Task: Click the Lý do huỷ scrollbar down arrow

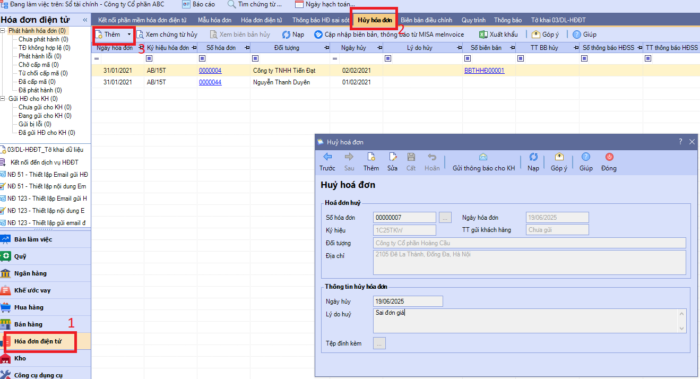Action: point(681,329)
